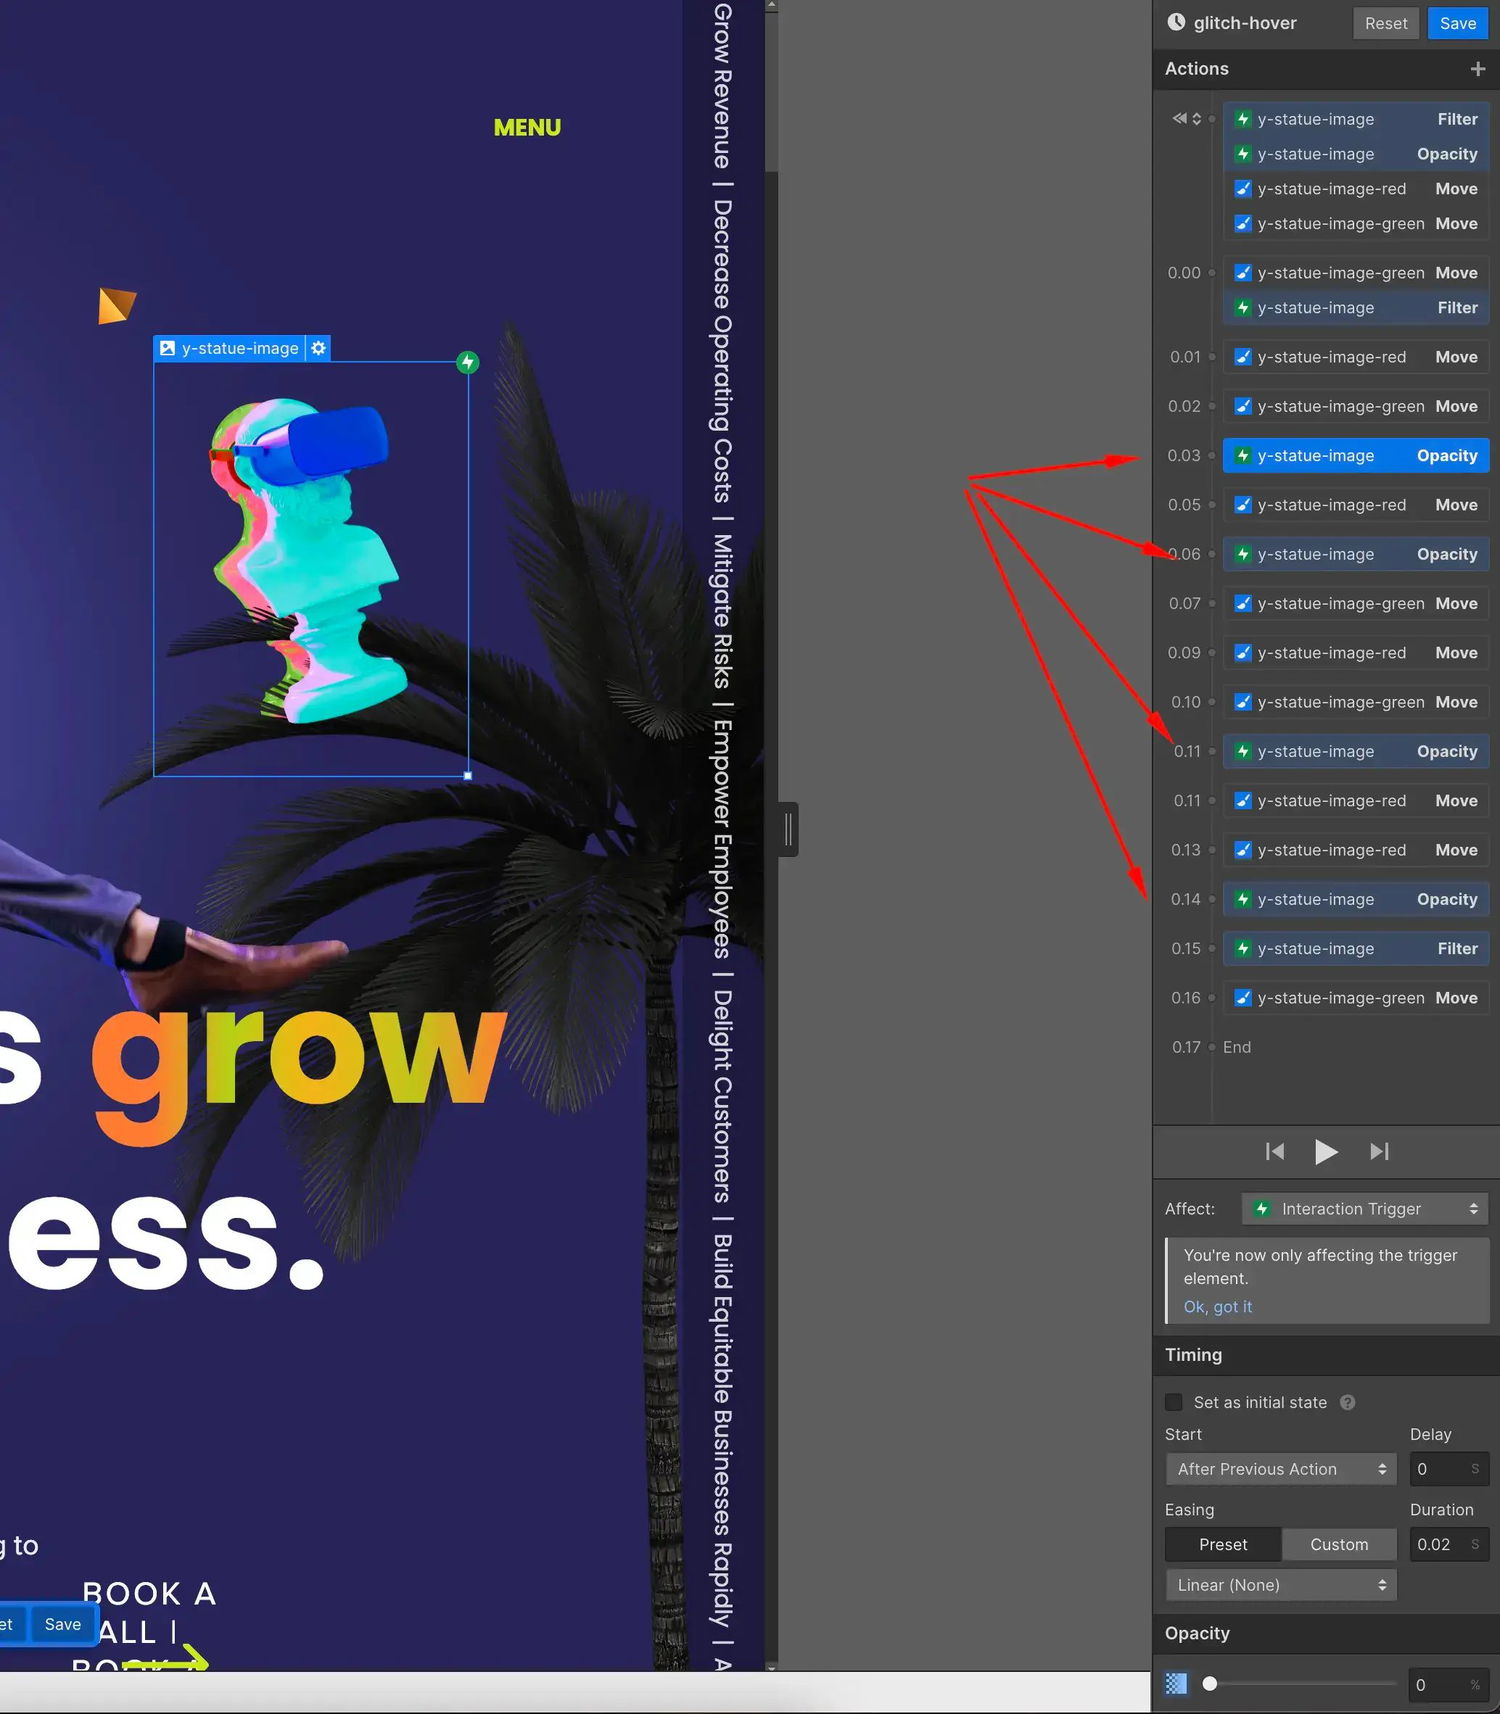Save the glitch-hover animation
The height and width of the screenshot is (1714, 1500).
coord(1457,23)
